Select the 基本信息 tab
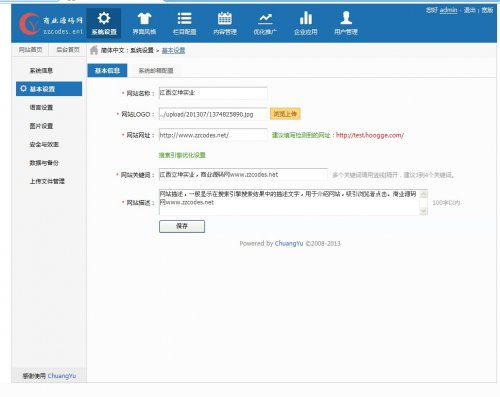The width and height of the screenshot is (500, 397). pyautogui.click(x=107, y=70)
